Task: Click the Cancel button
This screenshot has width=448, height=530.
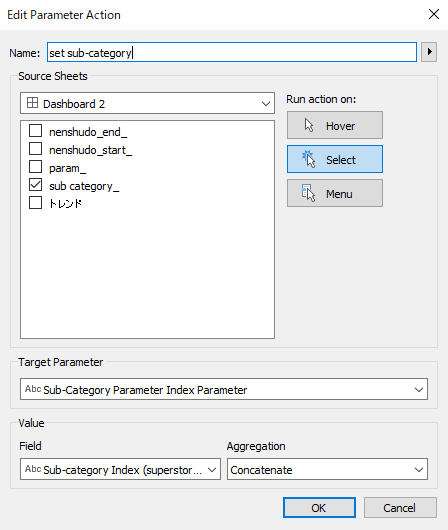Action: click(400, 507)
